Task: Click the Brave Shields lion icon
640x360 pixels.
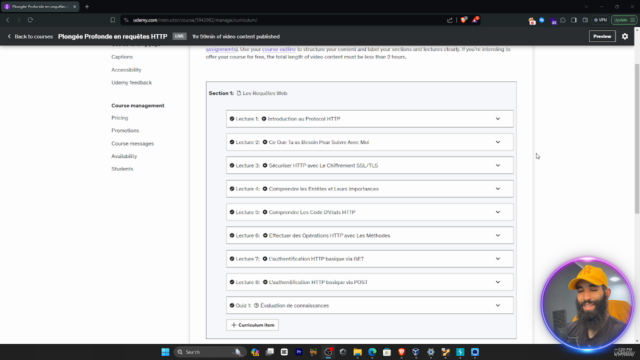Action: [464, 20]
